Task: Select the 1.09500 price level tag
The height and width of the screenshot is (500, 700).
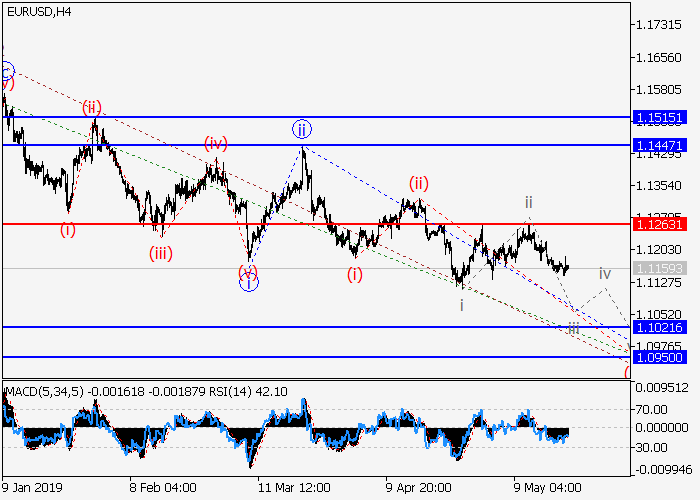Action: pos(659,356)
